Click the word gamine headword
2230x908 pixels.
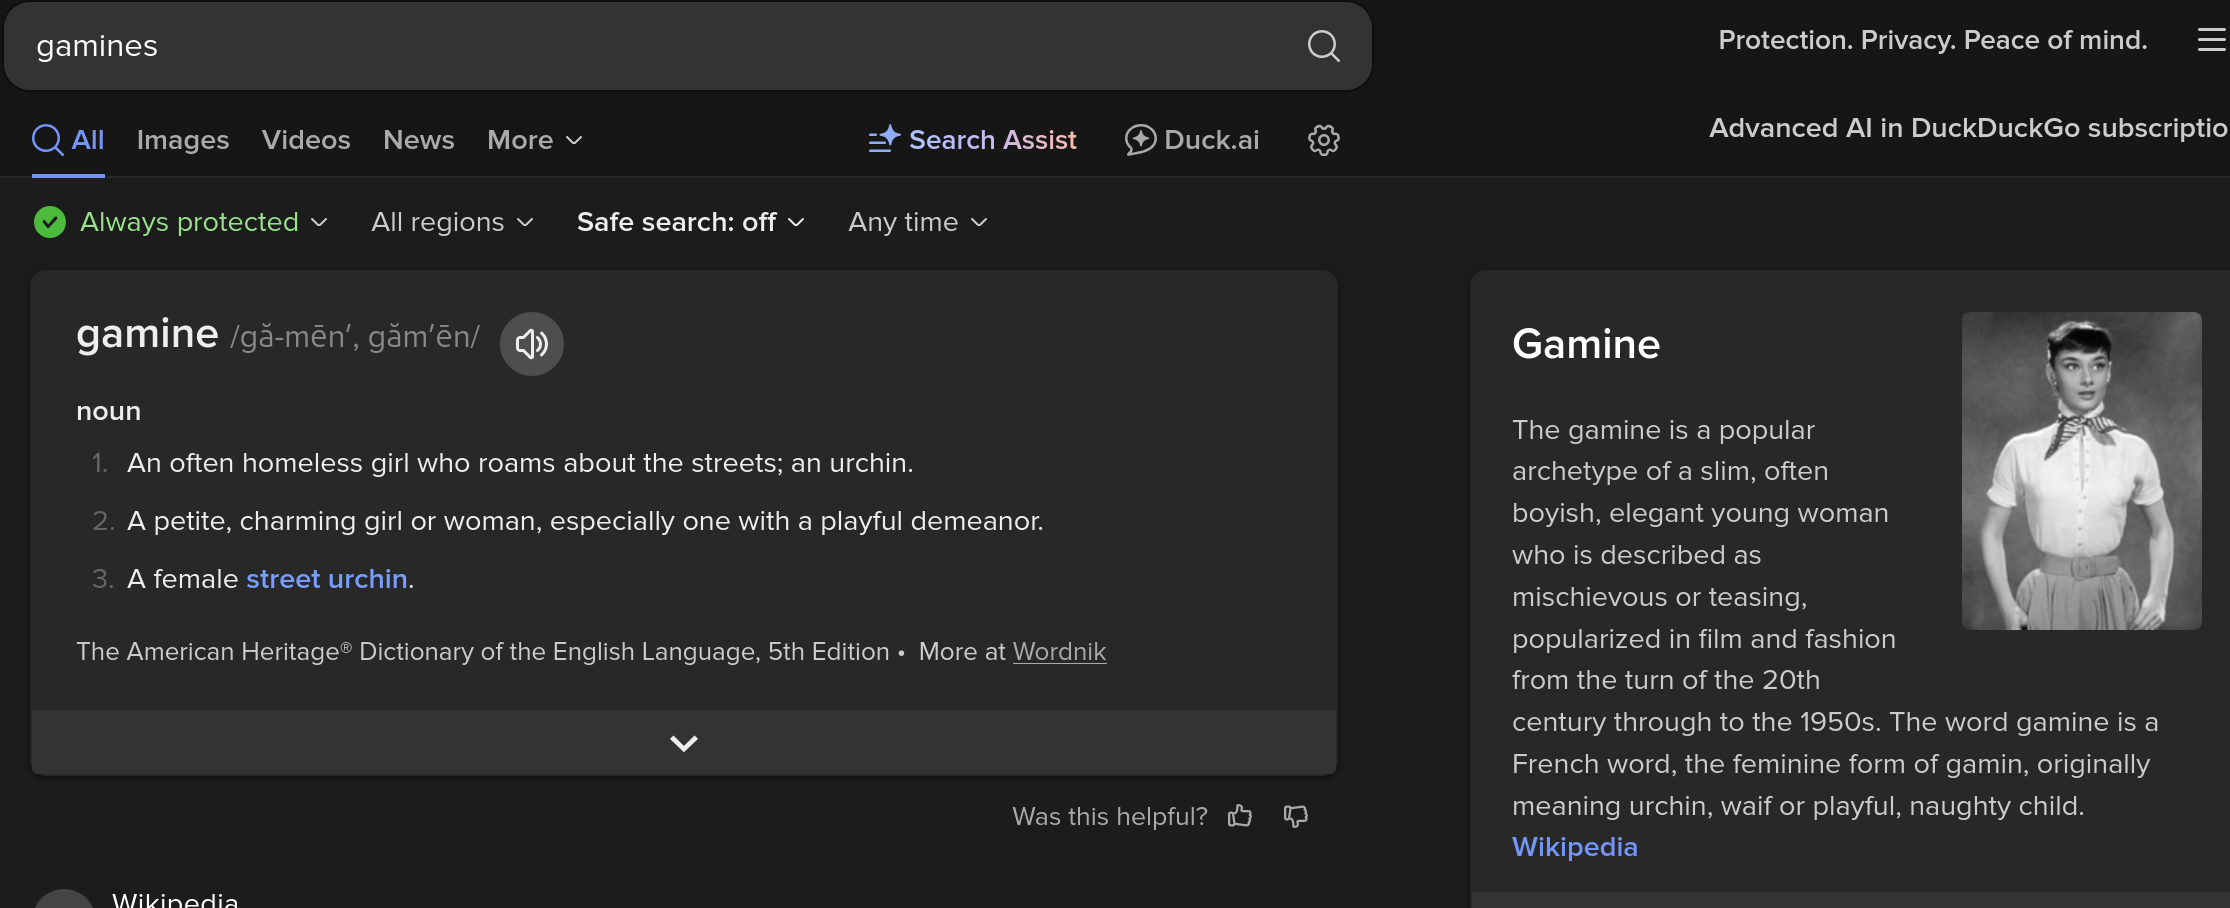(147, 334)
